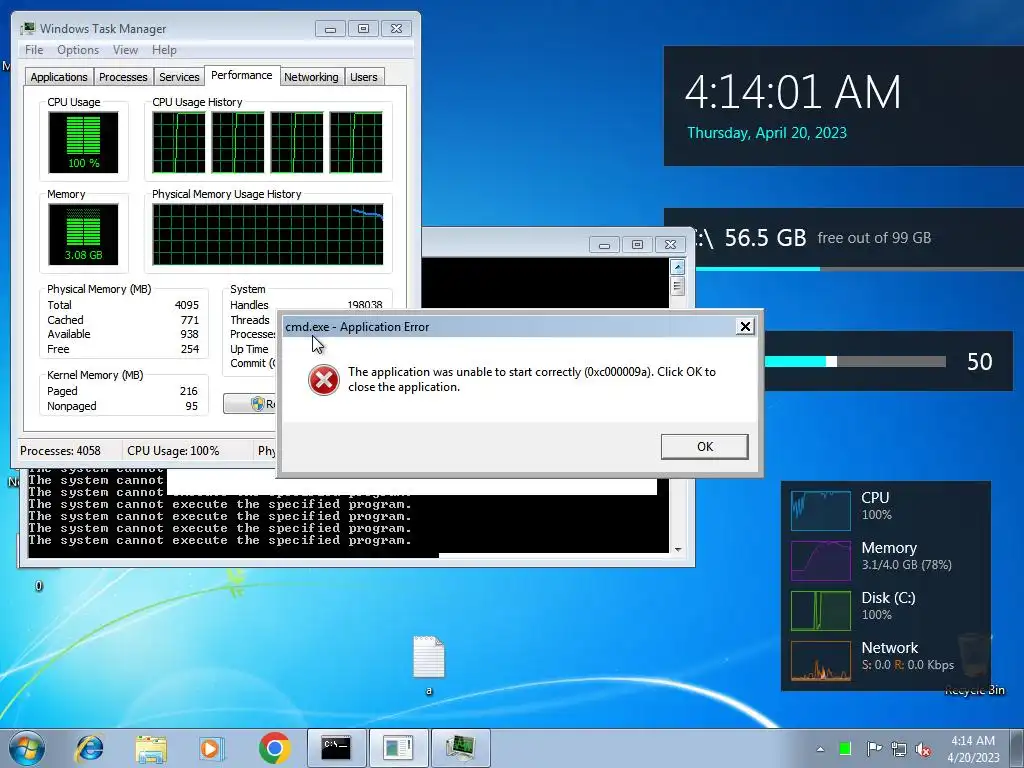Open the File menu in Task Manager
The width and height of the screenshot is (1024, 768).
pyautogui.click(x=34, y=50)
